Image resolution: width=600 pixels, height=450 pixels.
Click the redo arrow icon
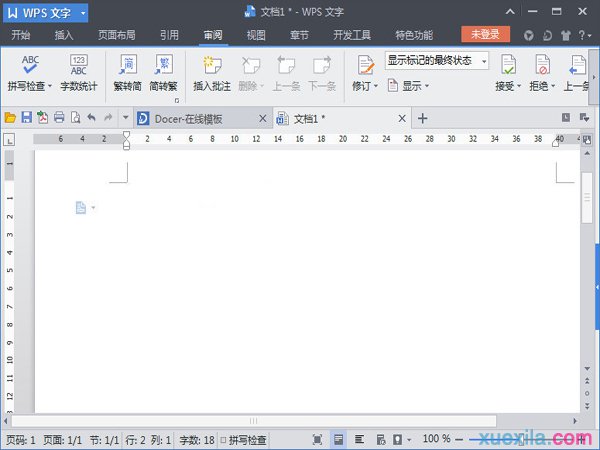click(108, 117)
